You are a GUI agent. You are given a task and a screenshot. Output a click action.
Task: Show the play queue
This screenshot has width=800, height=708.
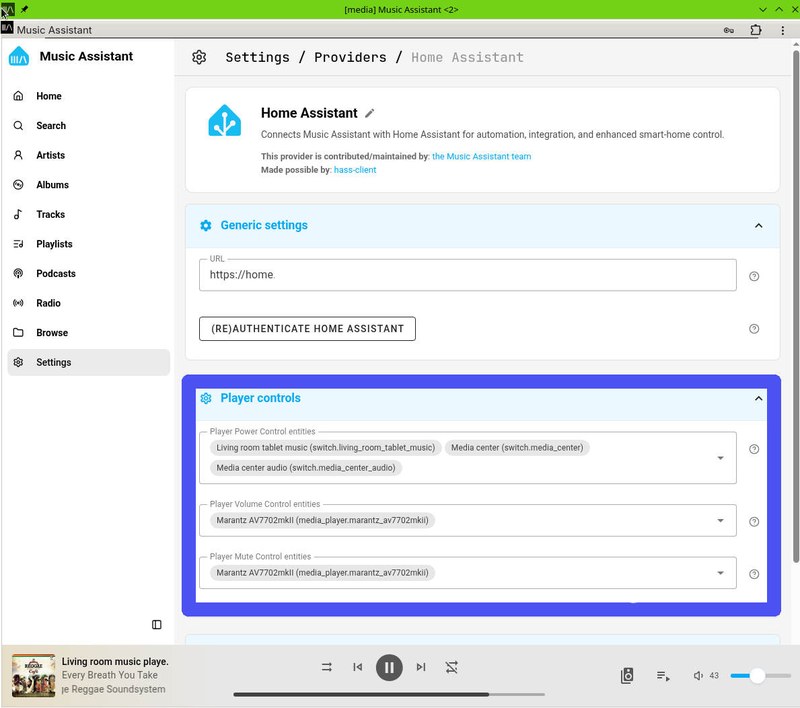click(663, 676)
